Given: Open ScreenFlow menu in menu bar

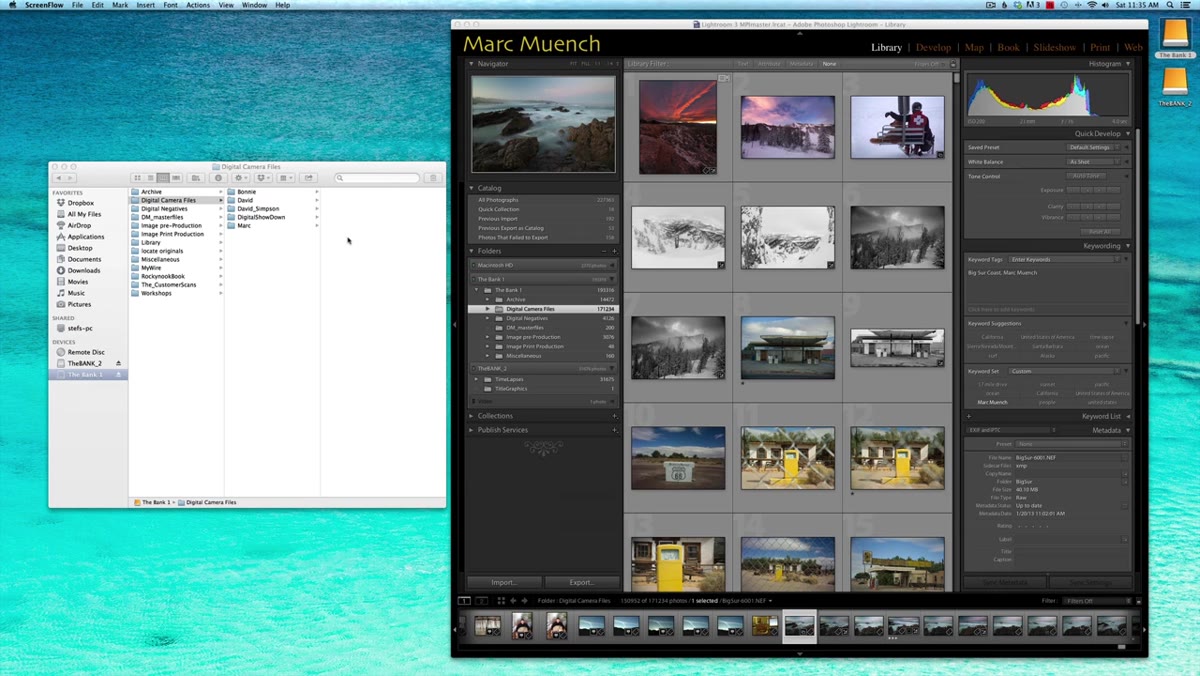Looking at the screenshot, I should [x=44, y=5].
